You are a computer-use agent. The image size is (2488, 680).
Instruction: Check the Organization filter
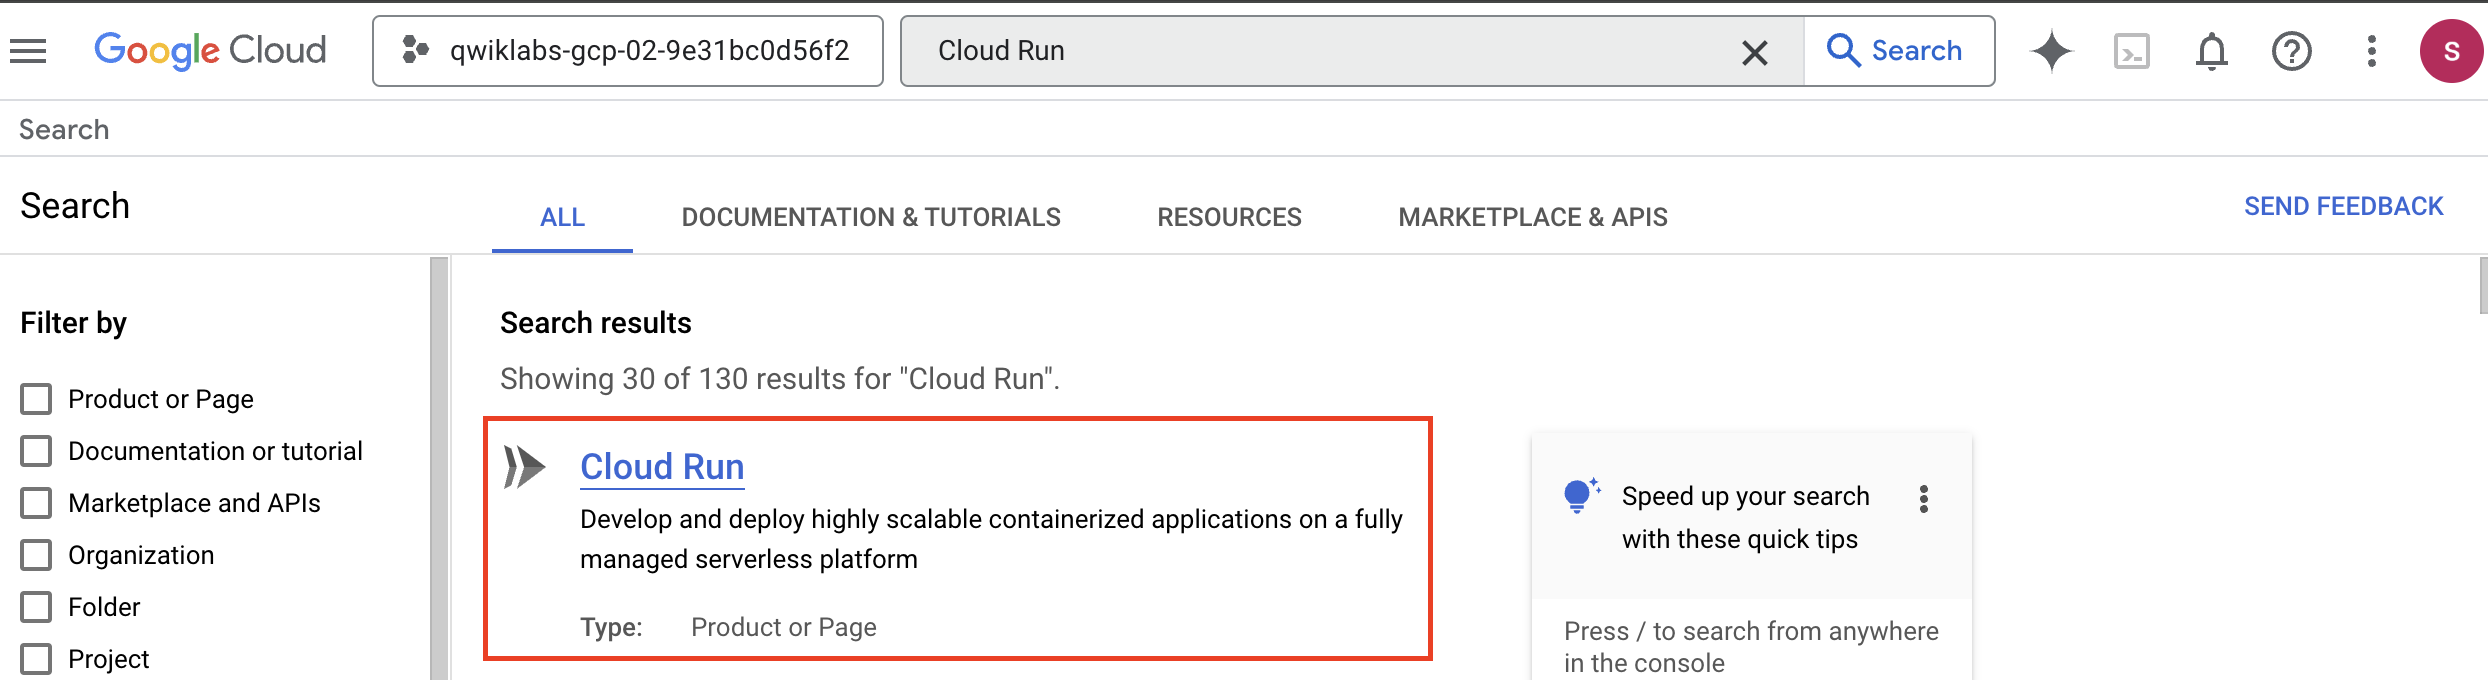click(36, 555)
